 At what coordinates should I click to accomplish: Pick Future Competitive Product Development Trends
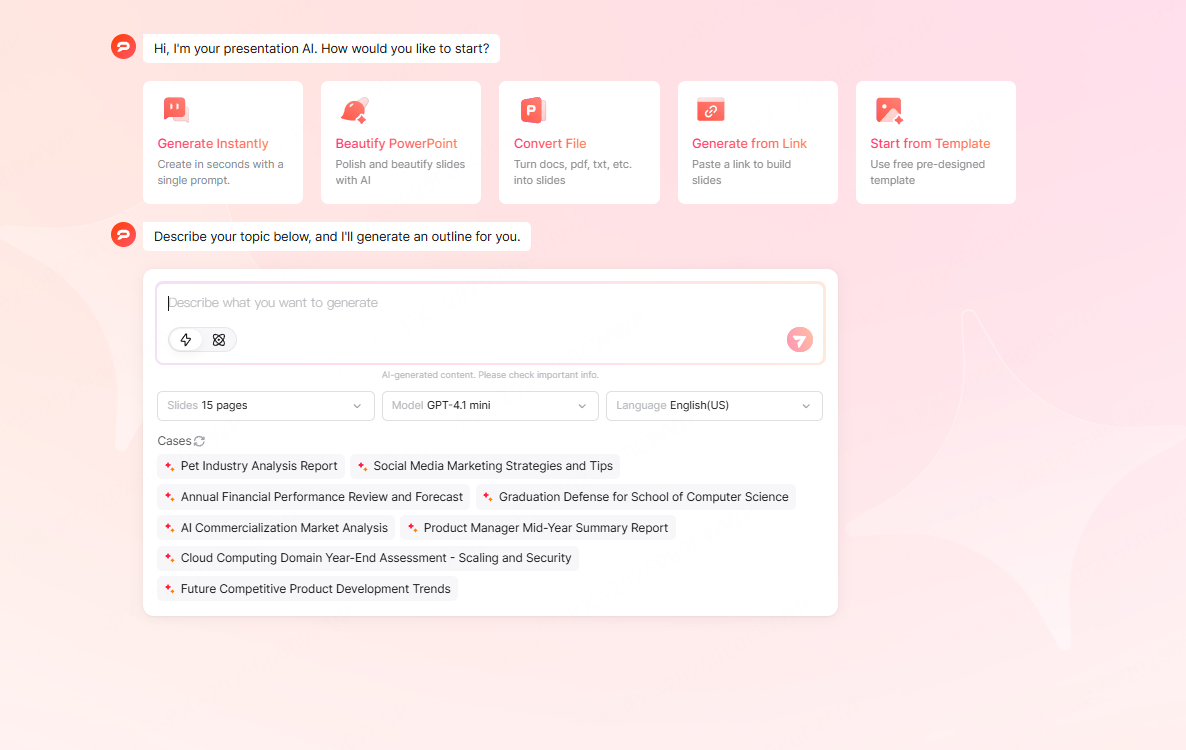[307, 589]
